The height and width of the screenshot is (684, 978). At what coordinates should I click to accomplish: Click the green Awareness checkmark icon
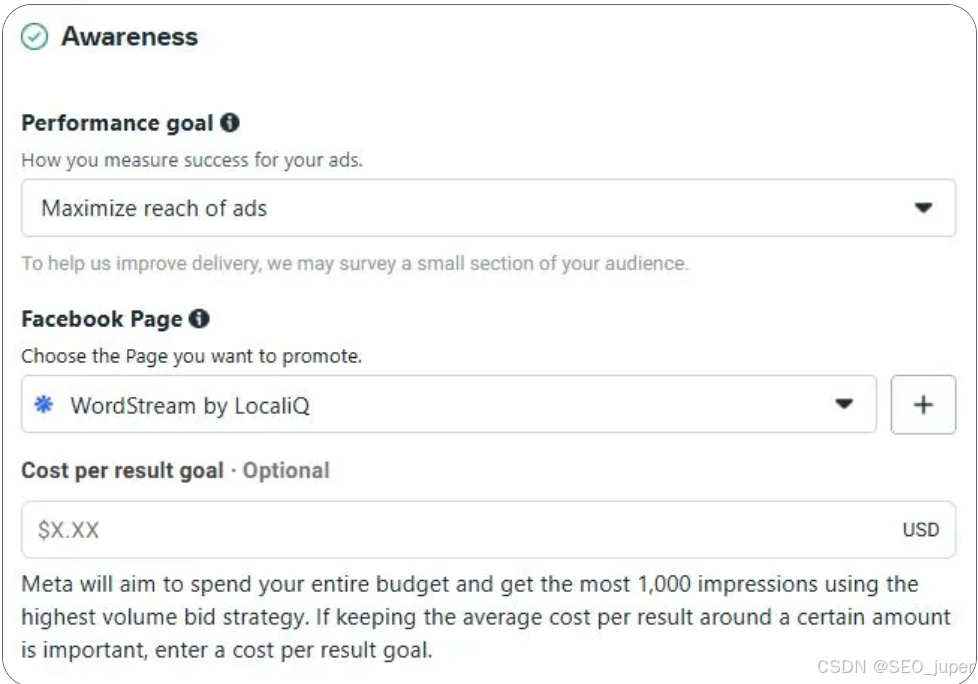(35, 37)
